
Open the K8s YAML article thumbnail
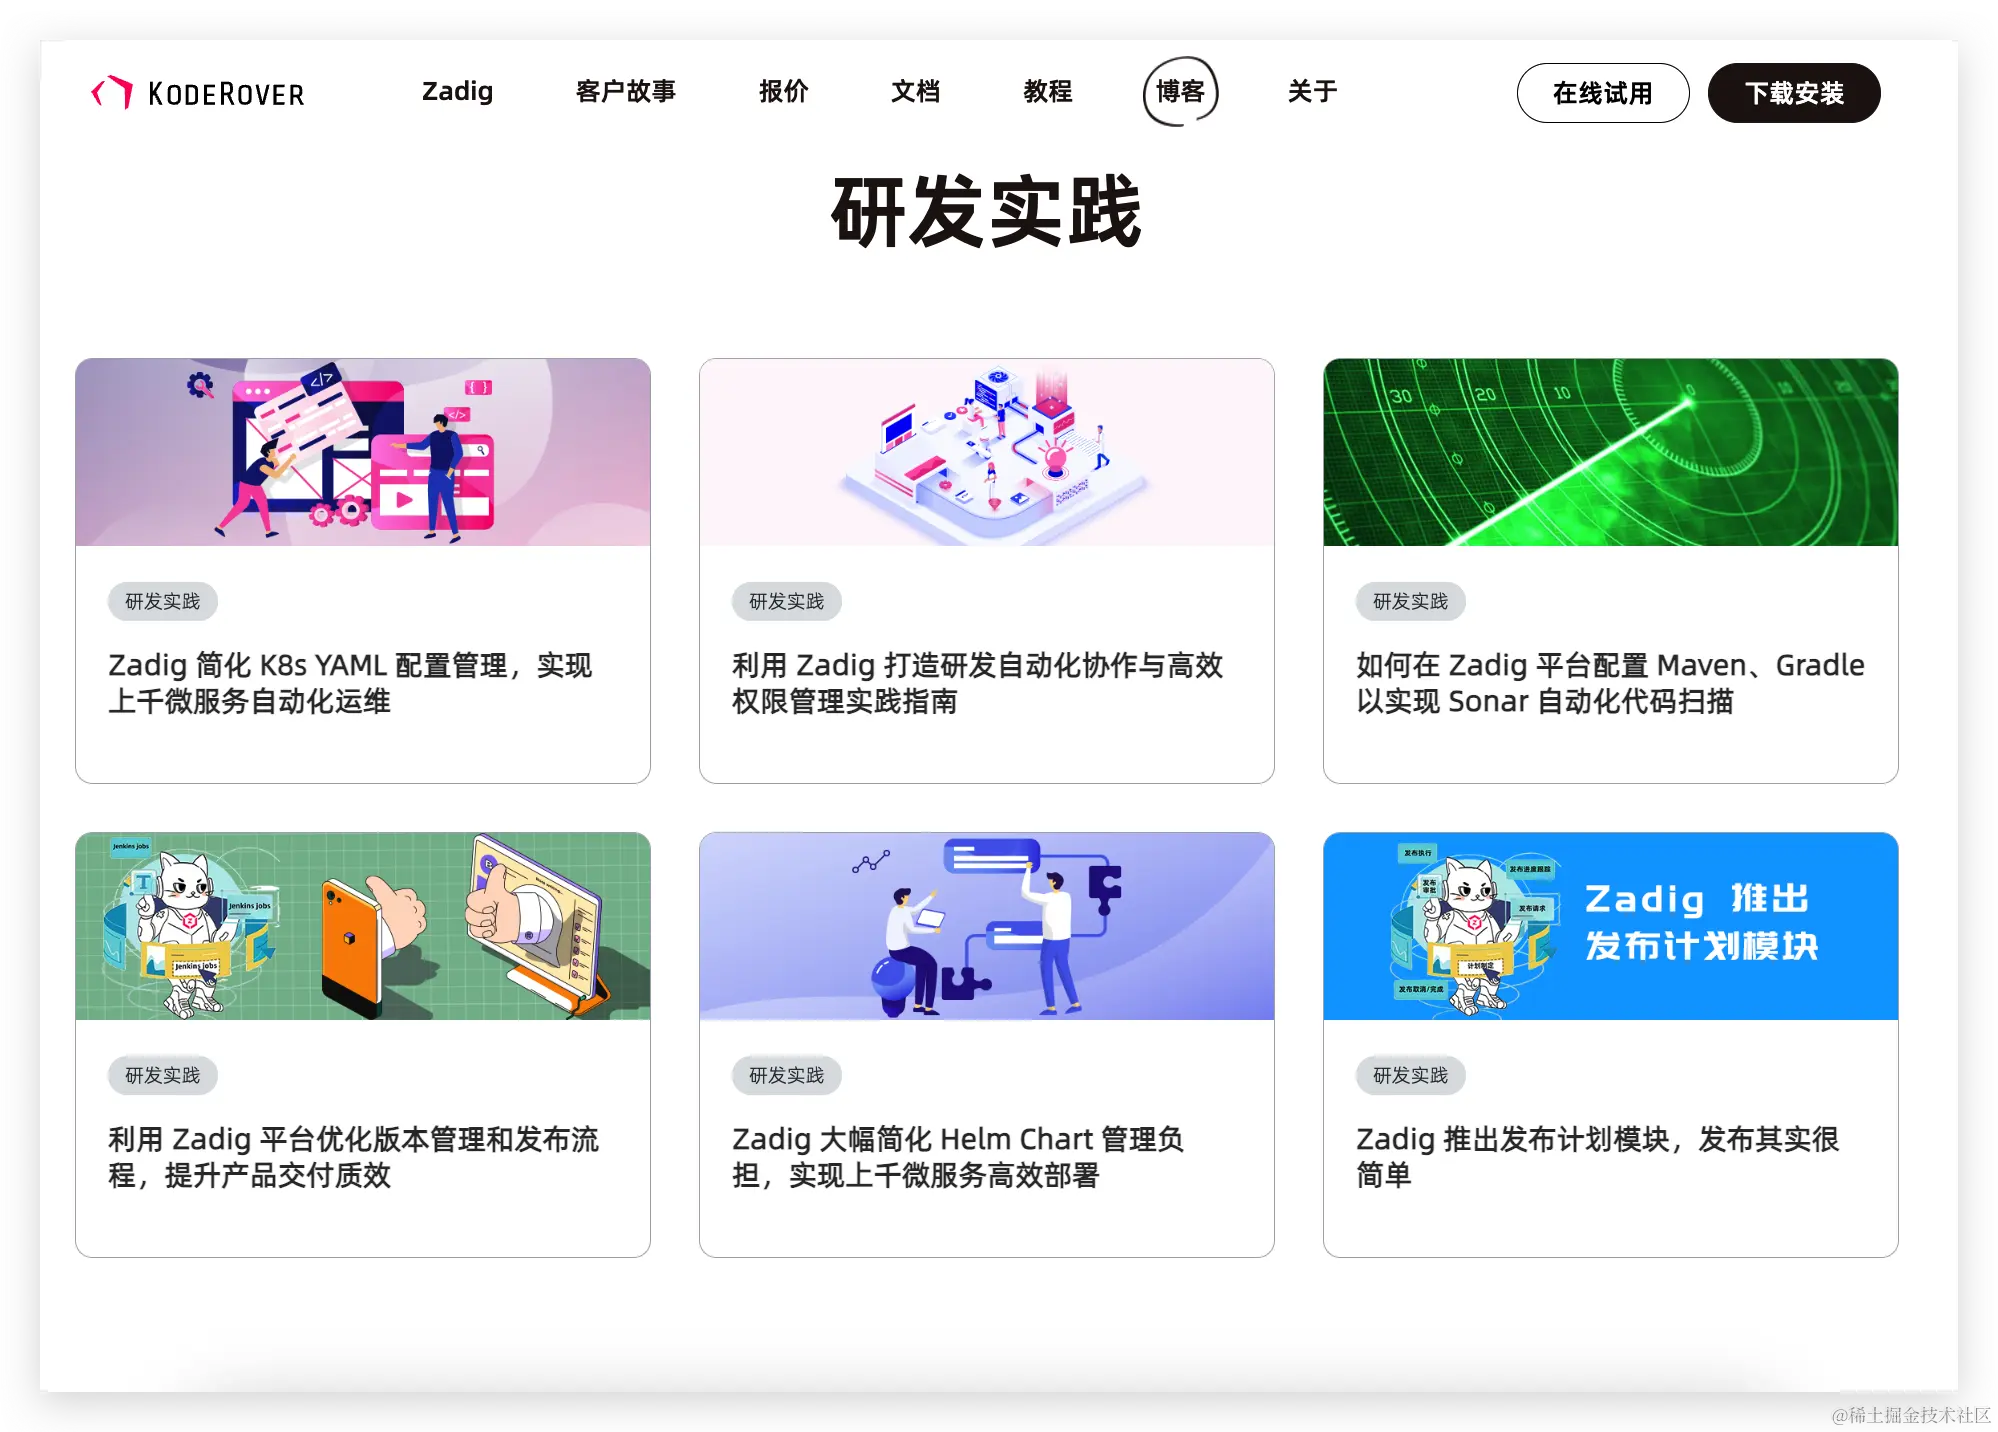(363, 452)
